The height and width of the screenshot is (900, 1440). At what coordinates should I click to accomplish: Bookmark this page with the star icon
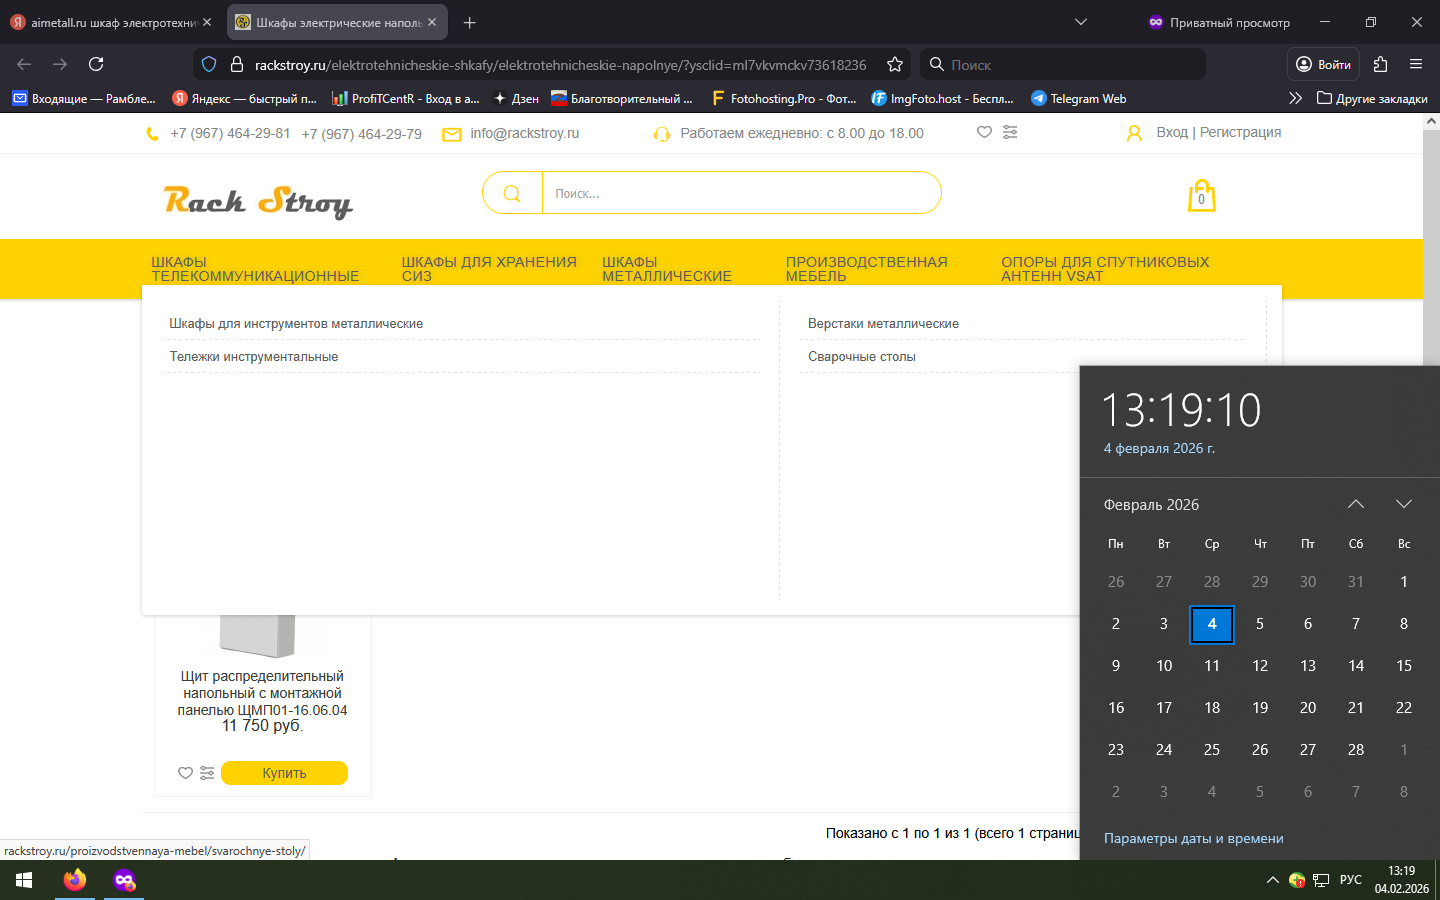[x=895, y=64]
